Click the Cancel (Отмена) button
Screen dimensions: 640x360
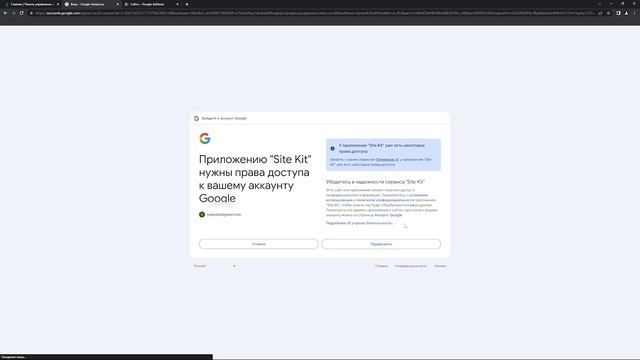point(259,244)
